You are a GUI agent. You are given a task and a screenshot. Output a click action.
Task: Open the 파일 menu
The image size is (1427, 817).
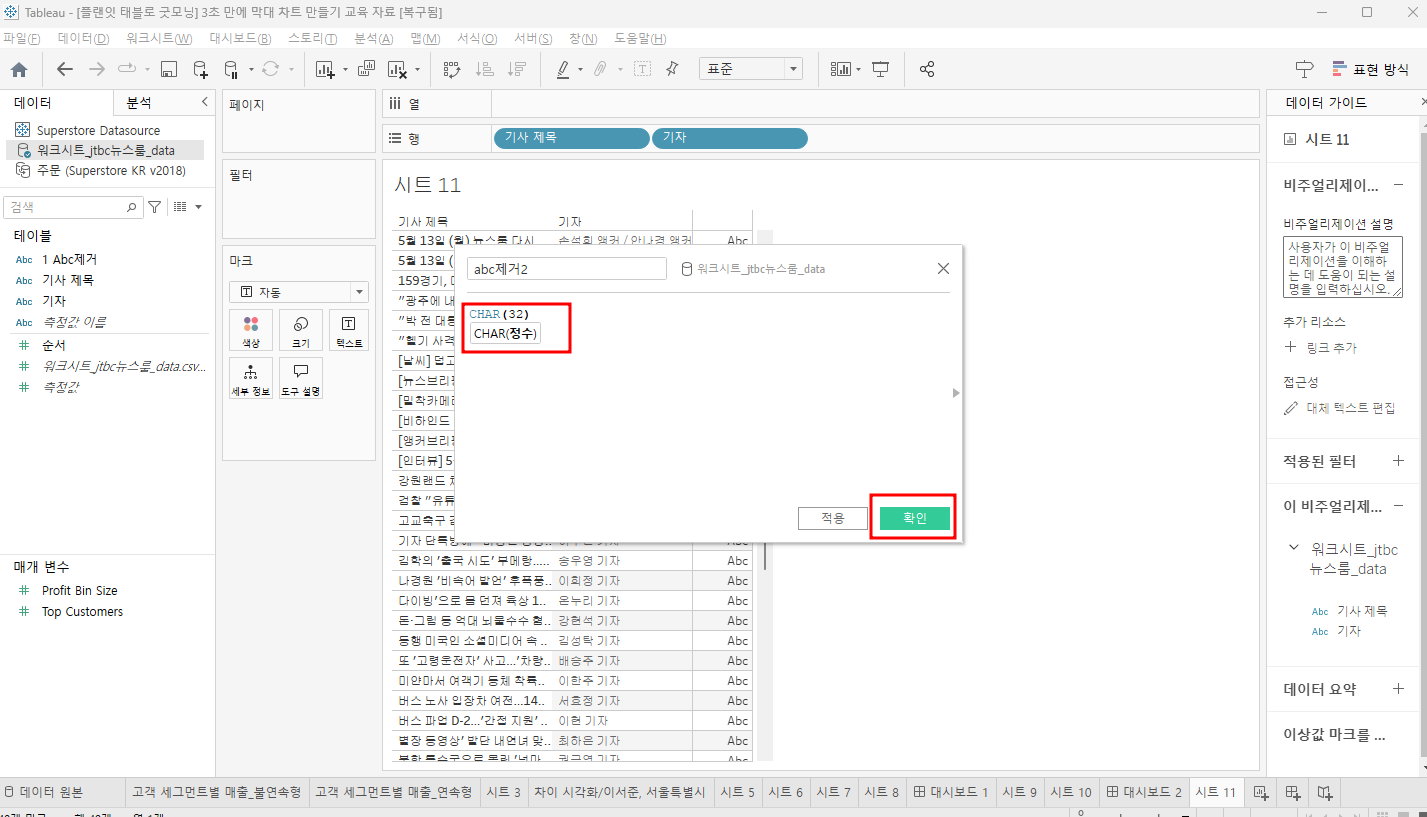point(21,38)
